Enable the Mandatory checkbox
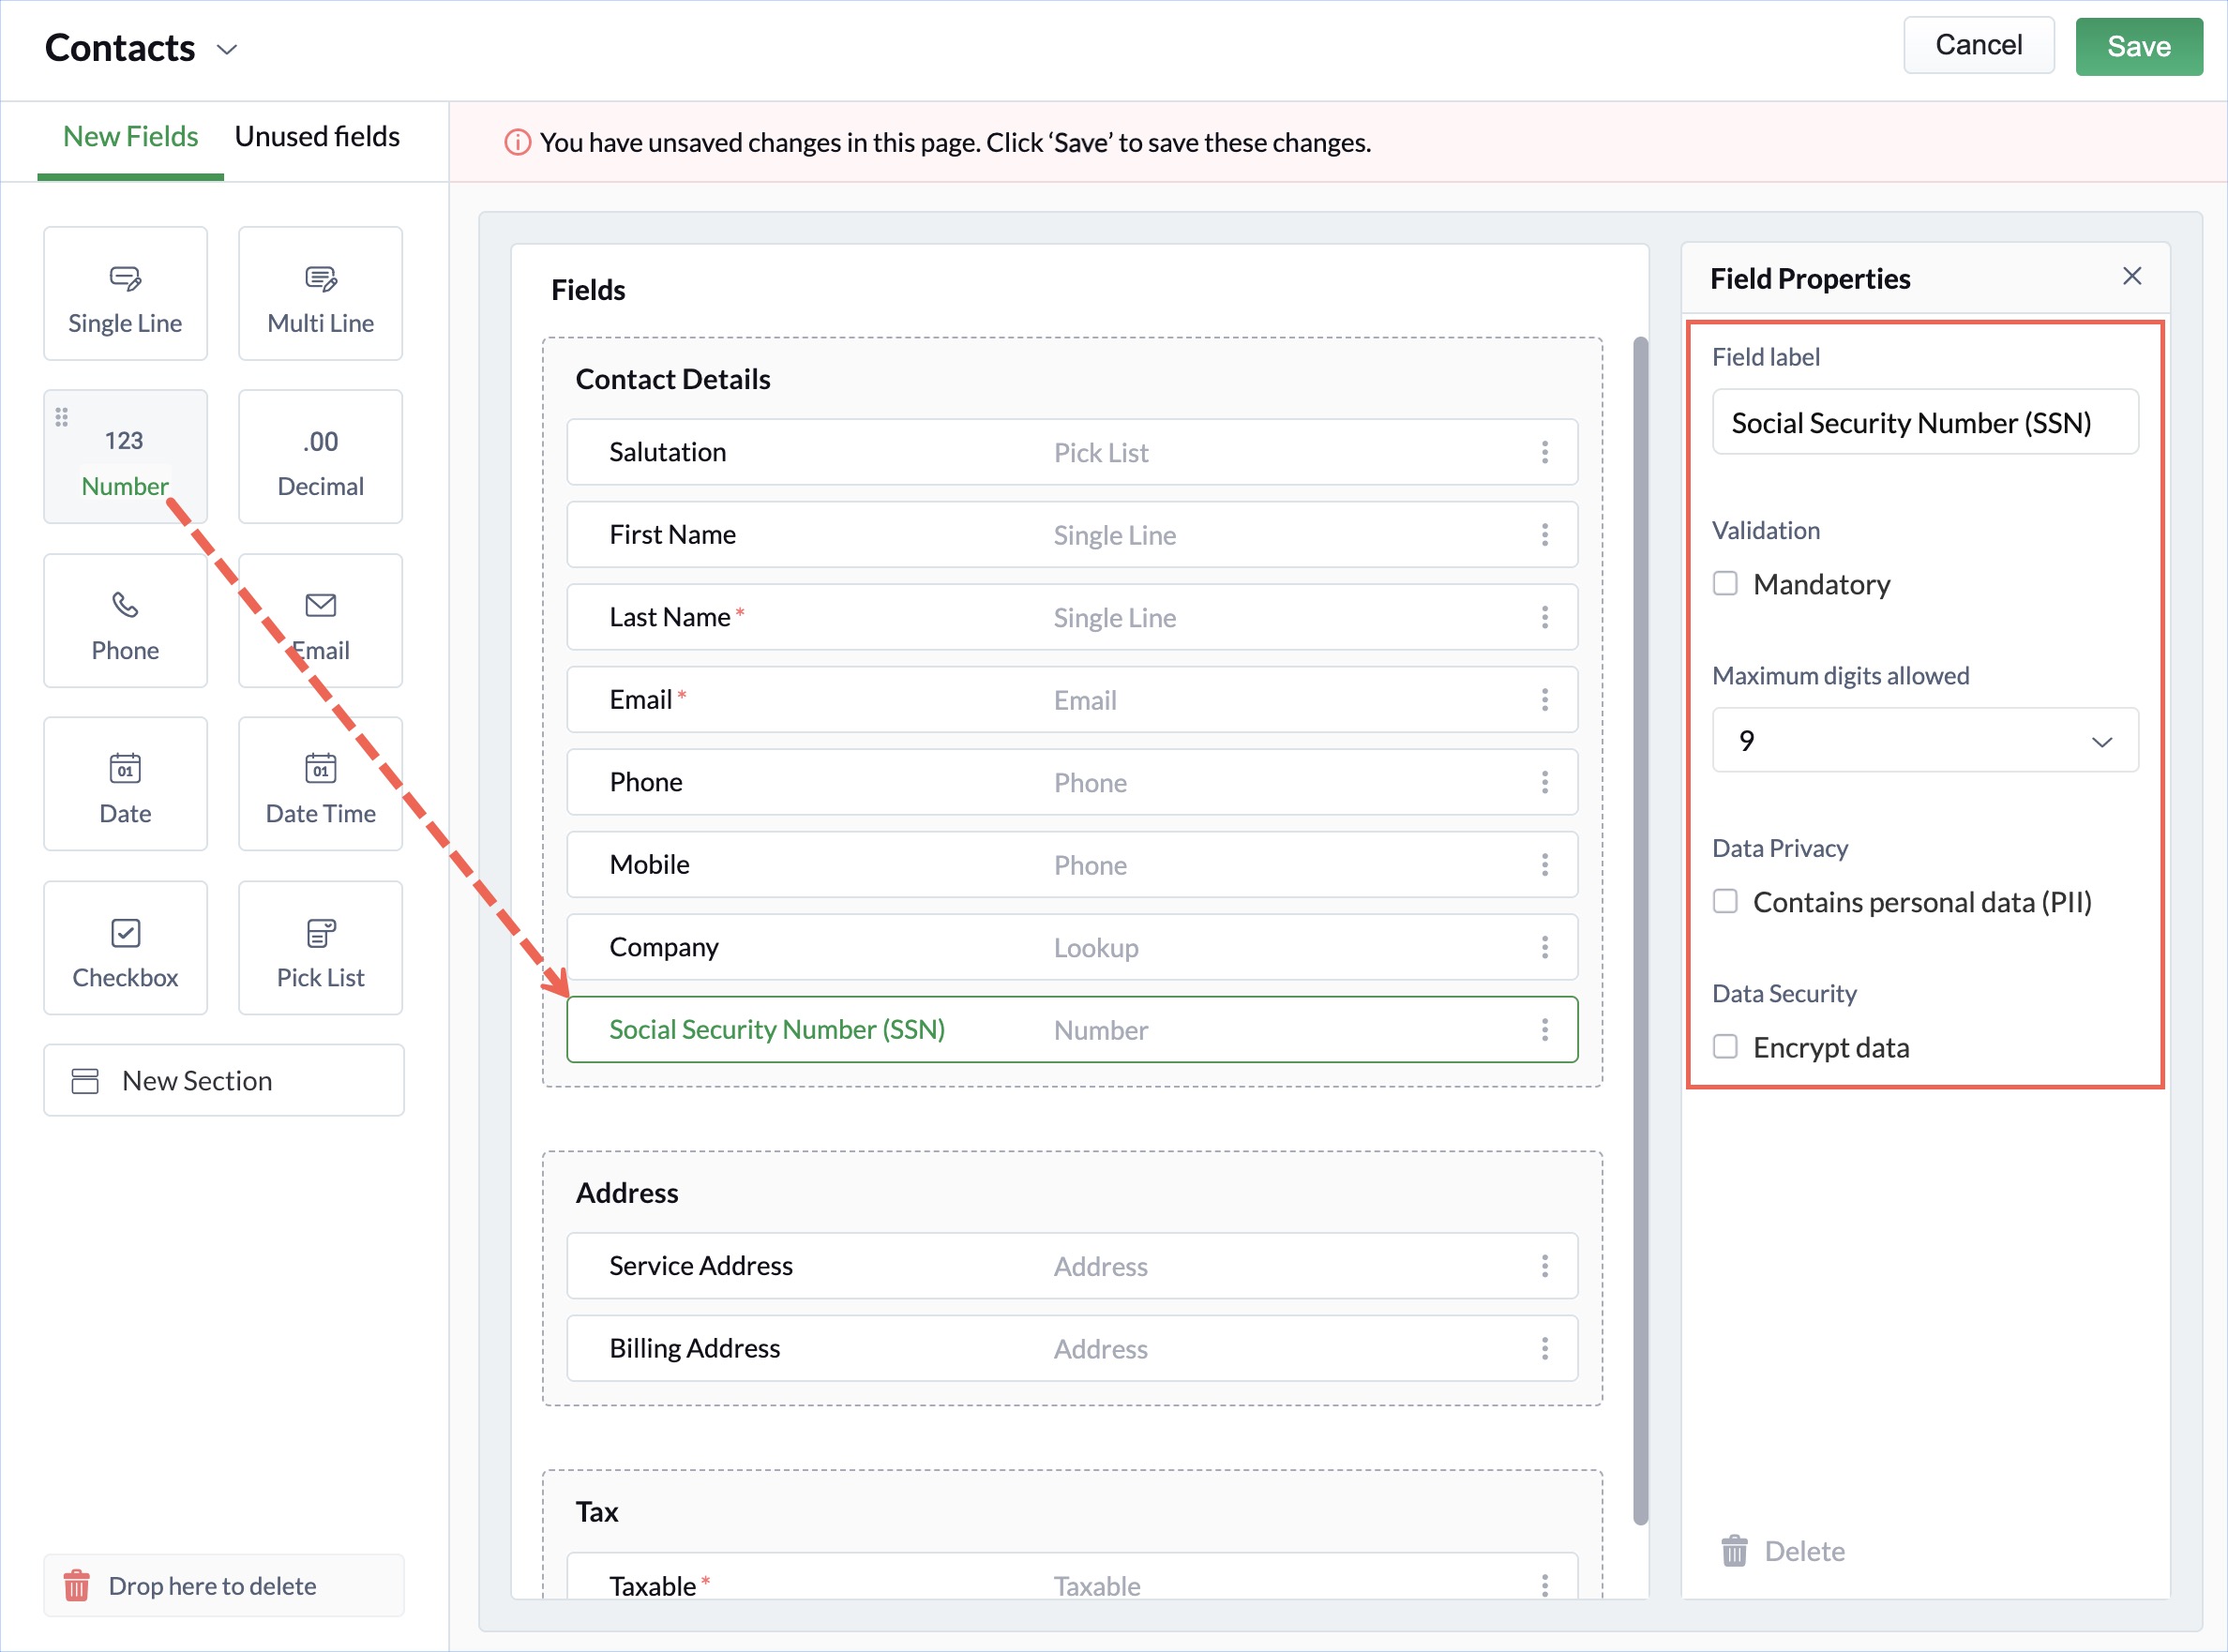Screen dimensions: 2228x1652 (x=1725, y=583)
